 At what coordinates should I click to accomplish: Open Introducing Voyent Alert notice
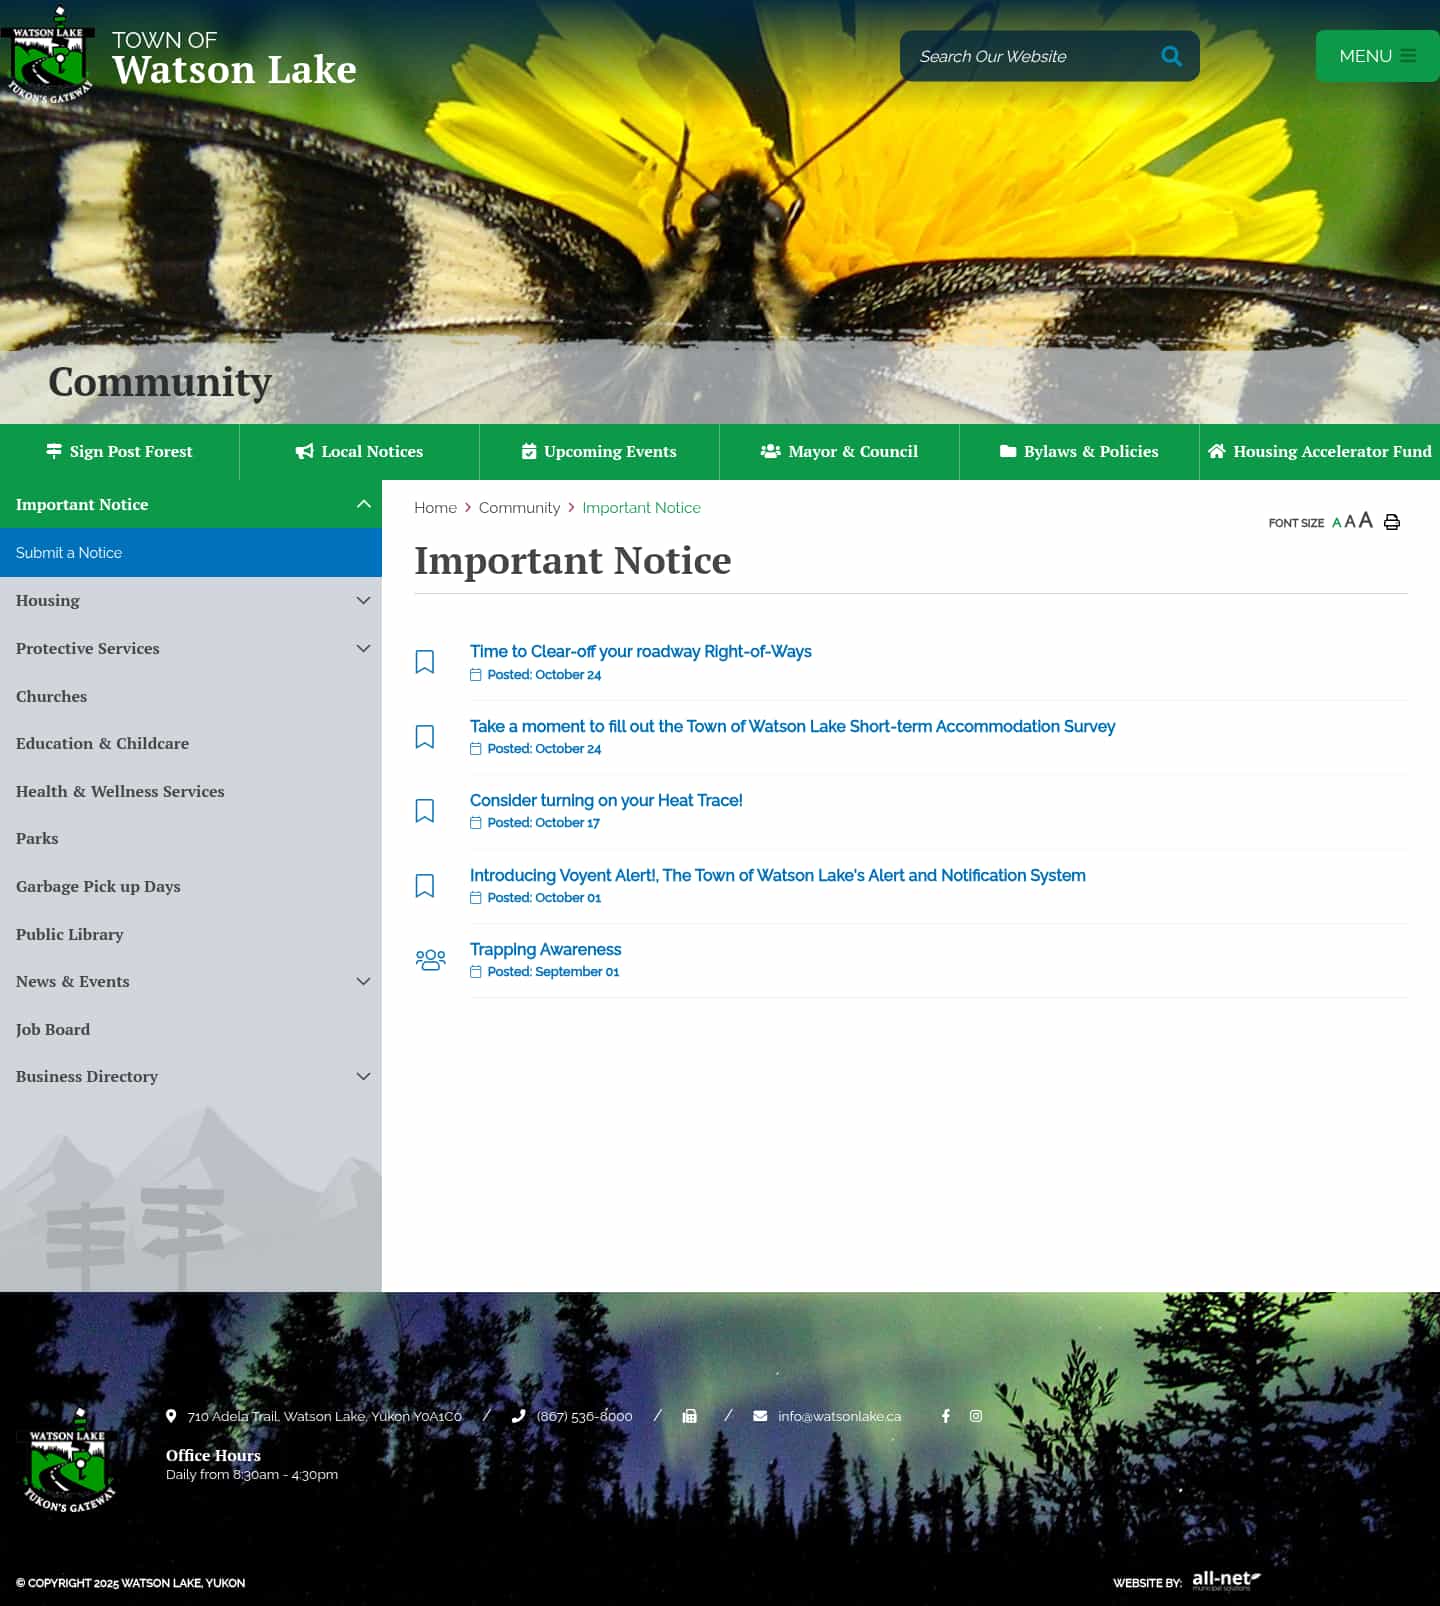(777, 876)
